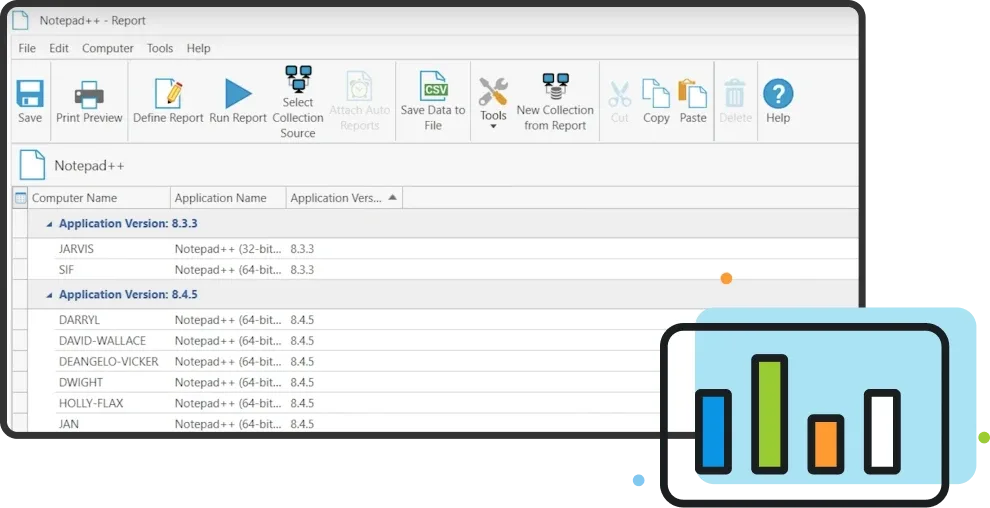The height and width of the screenshot is (508, 990).
Task: Open the Tools menu in menu bar
Action: (160, 48)
